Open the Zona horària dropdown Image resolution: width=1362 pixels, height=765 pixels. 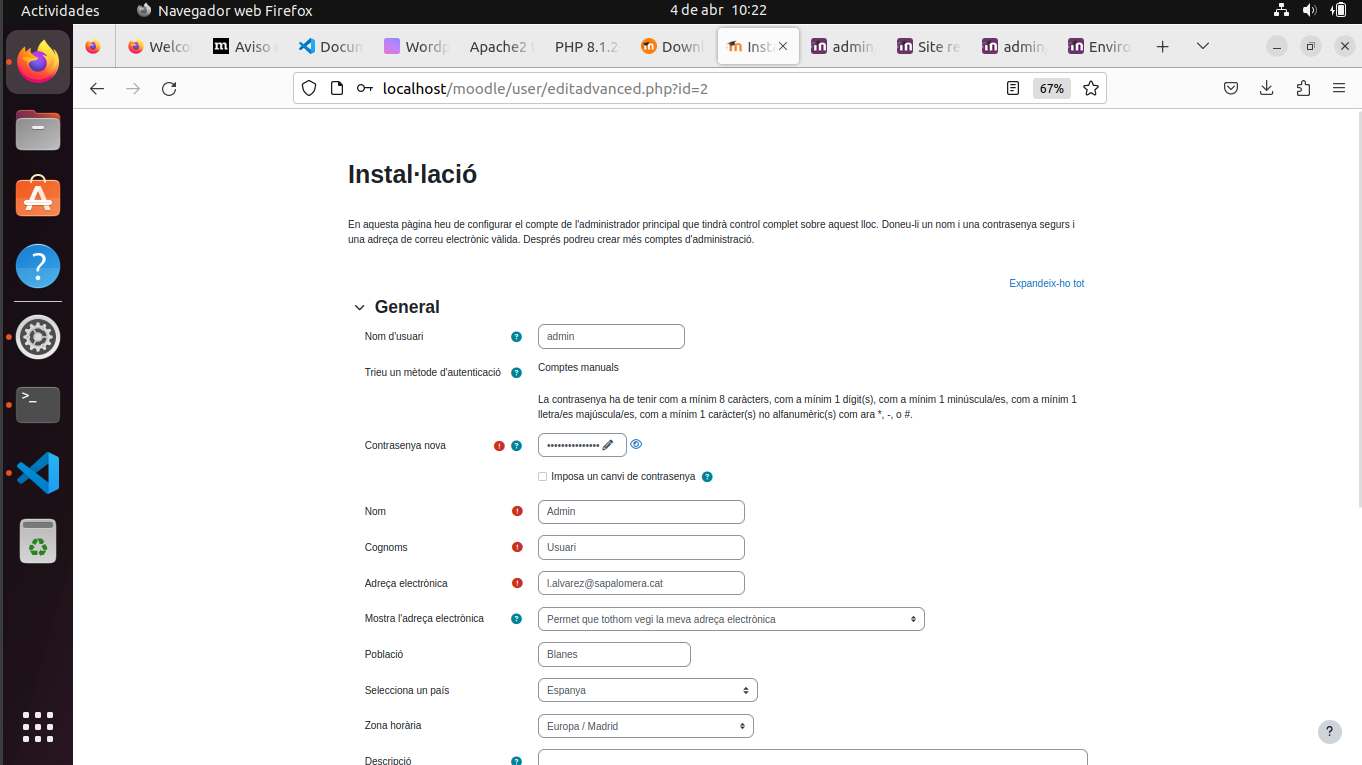(x=645, y=726)
